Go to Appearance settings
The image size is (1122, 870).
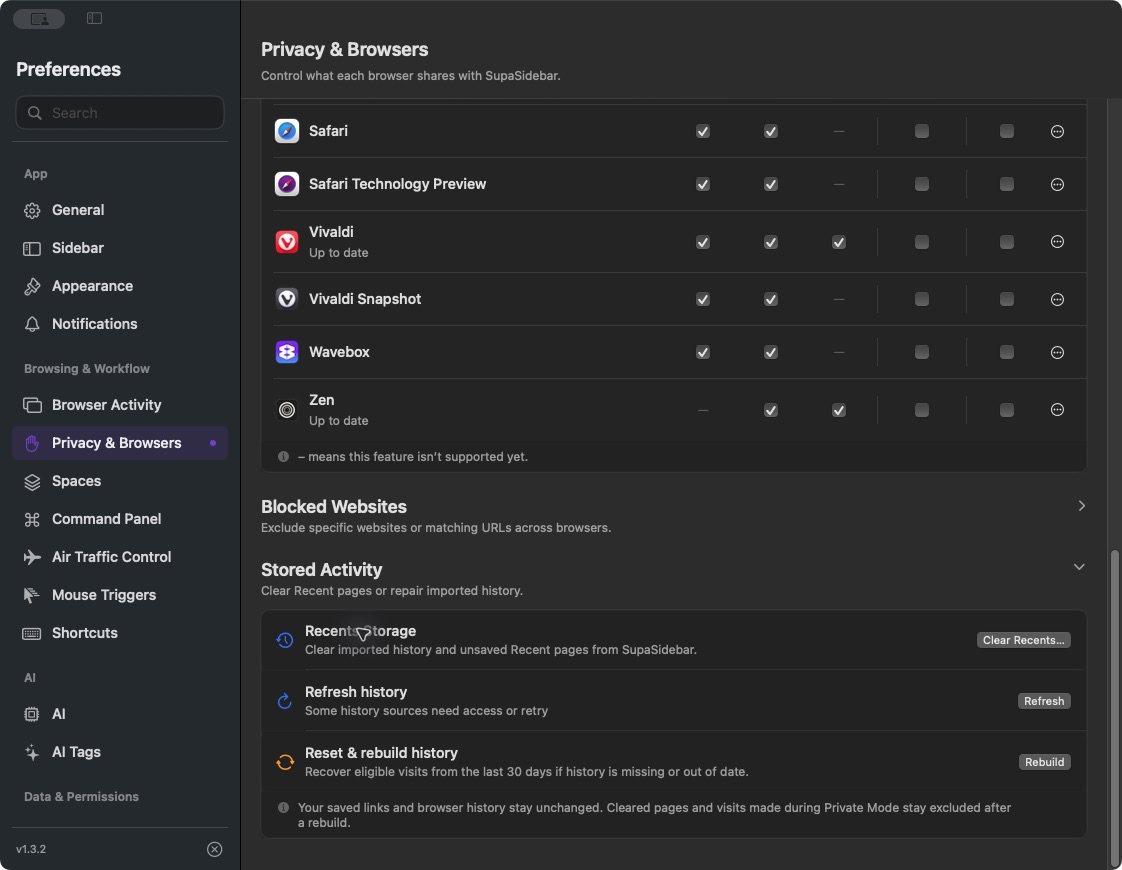coord(119,286)
